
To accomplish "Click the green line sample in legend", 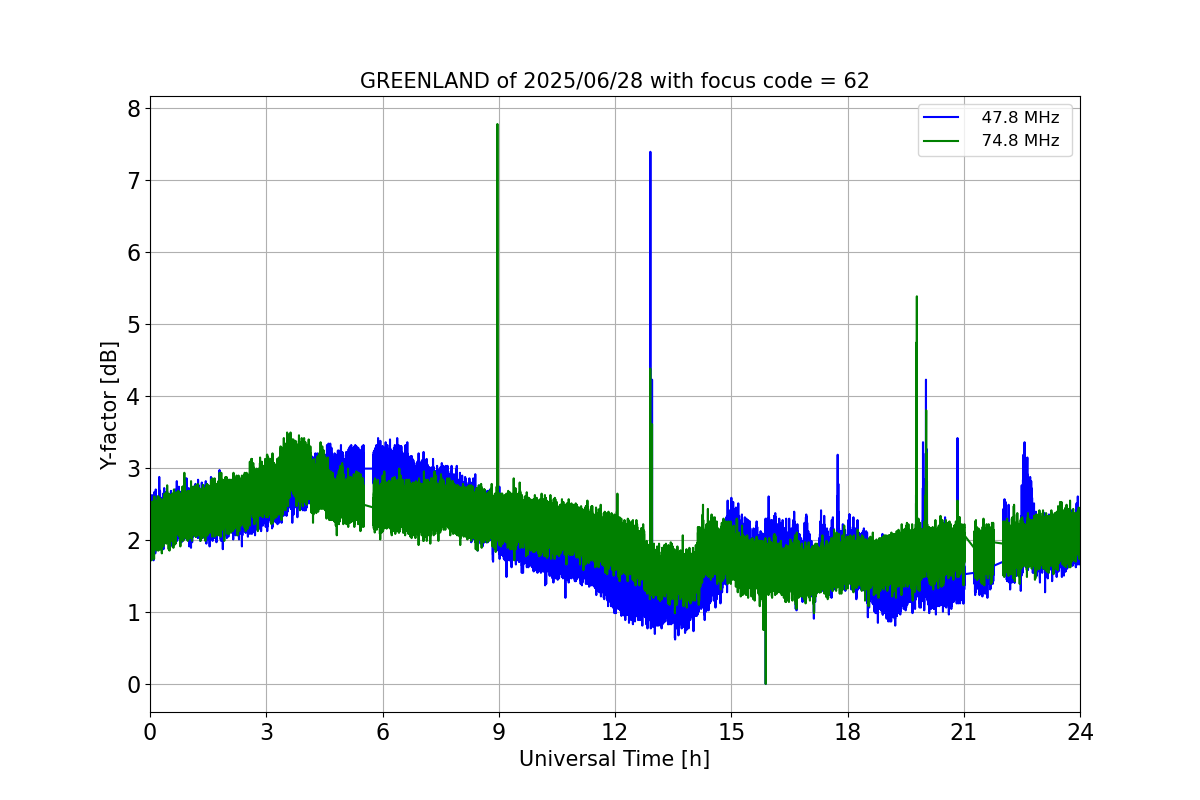I will pyautogui.click(x=942, y=141).
